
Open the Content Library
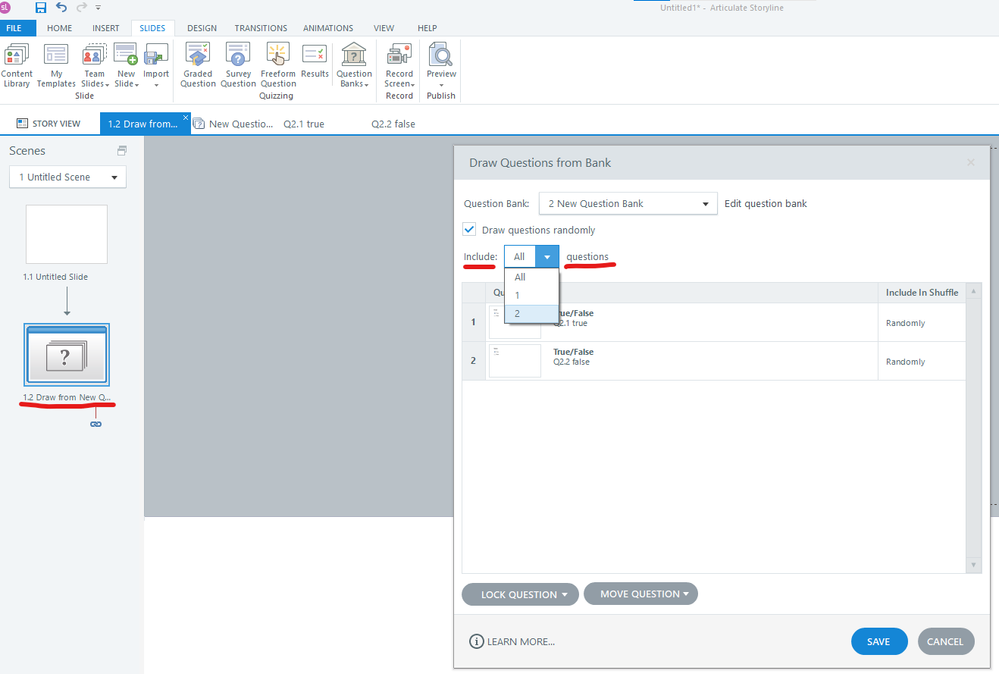(17, 65)
